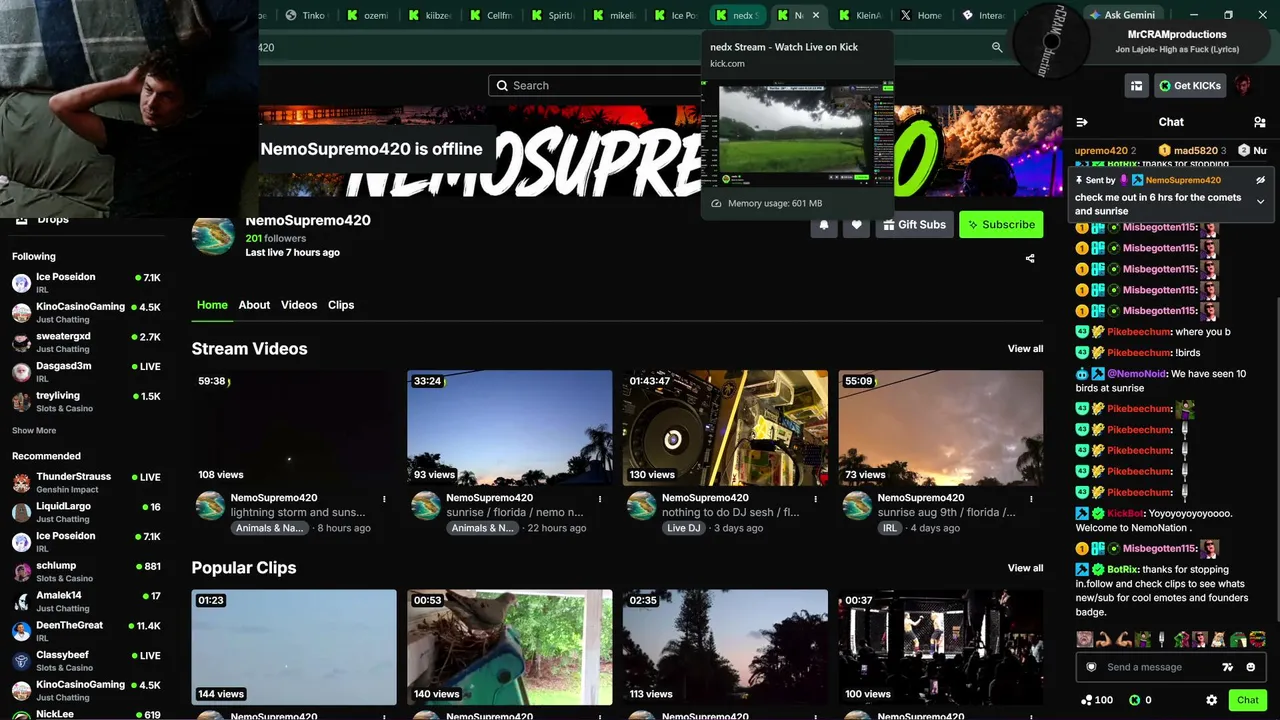Open the 33:24 sunrise video thumbnail
Screen dimensions: 1280x720
click(510, 428)
